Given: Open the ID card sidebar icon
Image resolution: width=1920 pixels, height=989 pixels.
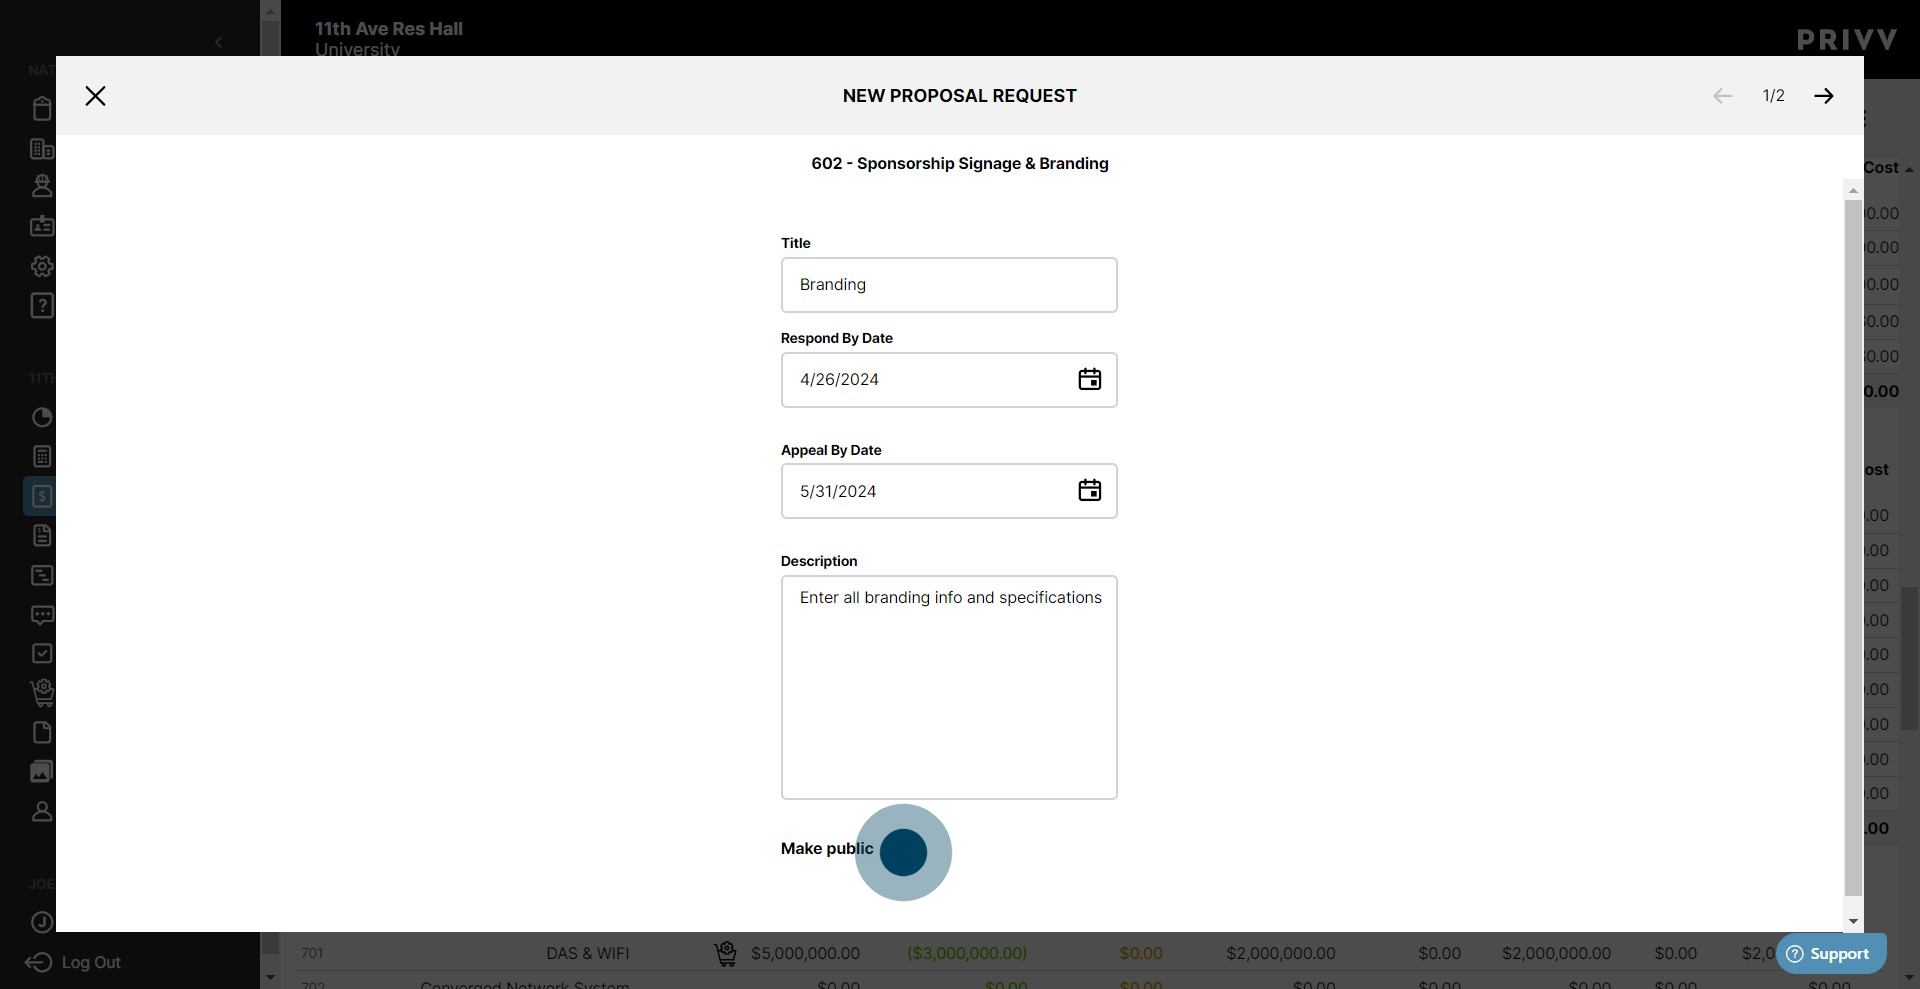Looking at the screenshot, I should click(42, 226).
